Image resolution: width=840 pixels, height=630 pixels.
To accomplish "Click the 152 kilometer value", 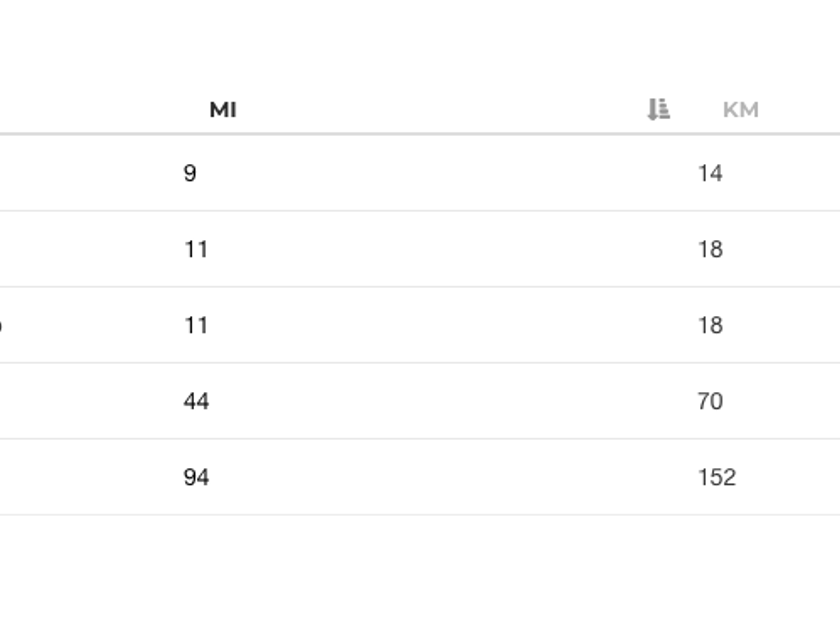I will pyautogui.click(x=716, y=477).
